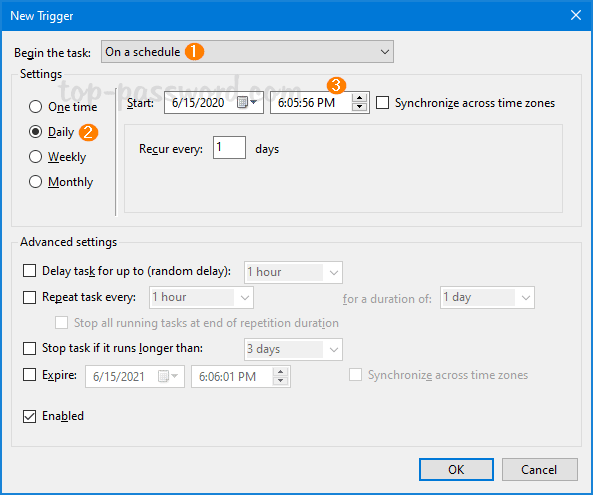593x495 pixels.
Task: Enable Delay task for up to checkbox
Action: (29, 271)
